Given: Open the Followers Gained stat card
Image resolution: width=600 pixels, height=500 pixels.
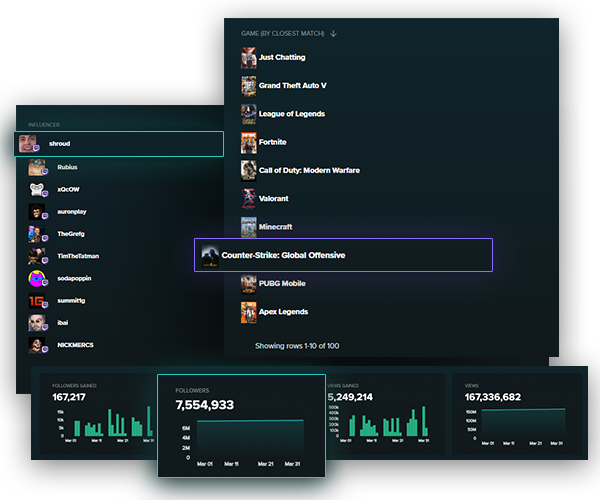Looking at the screenshot, I should [x=94, y=413].
